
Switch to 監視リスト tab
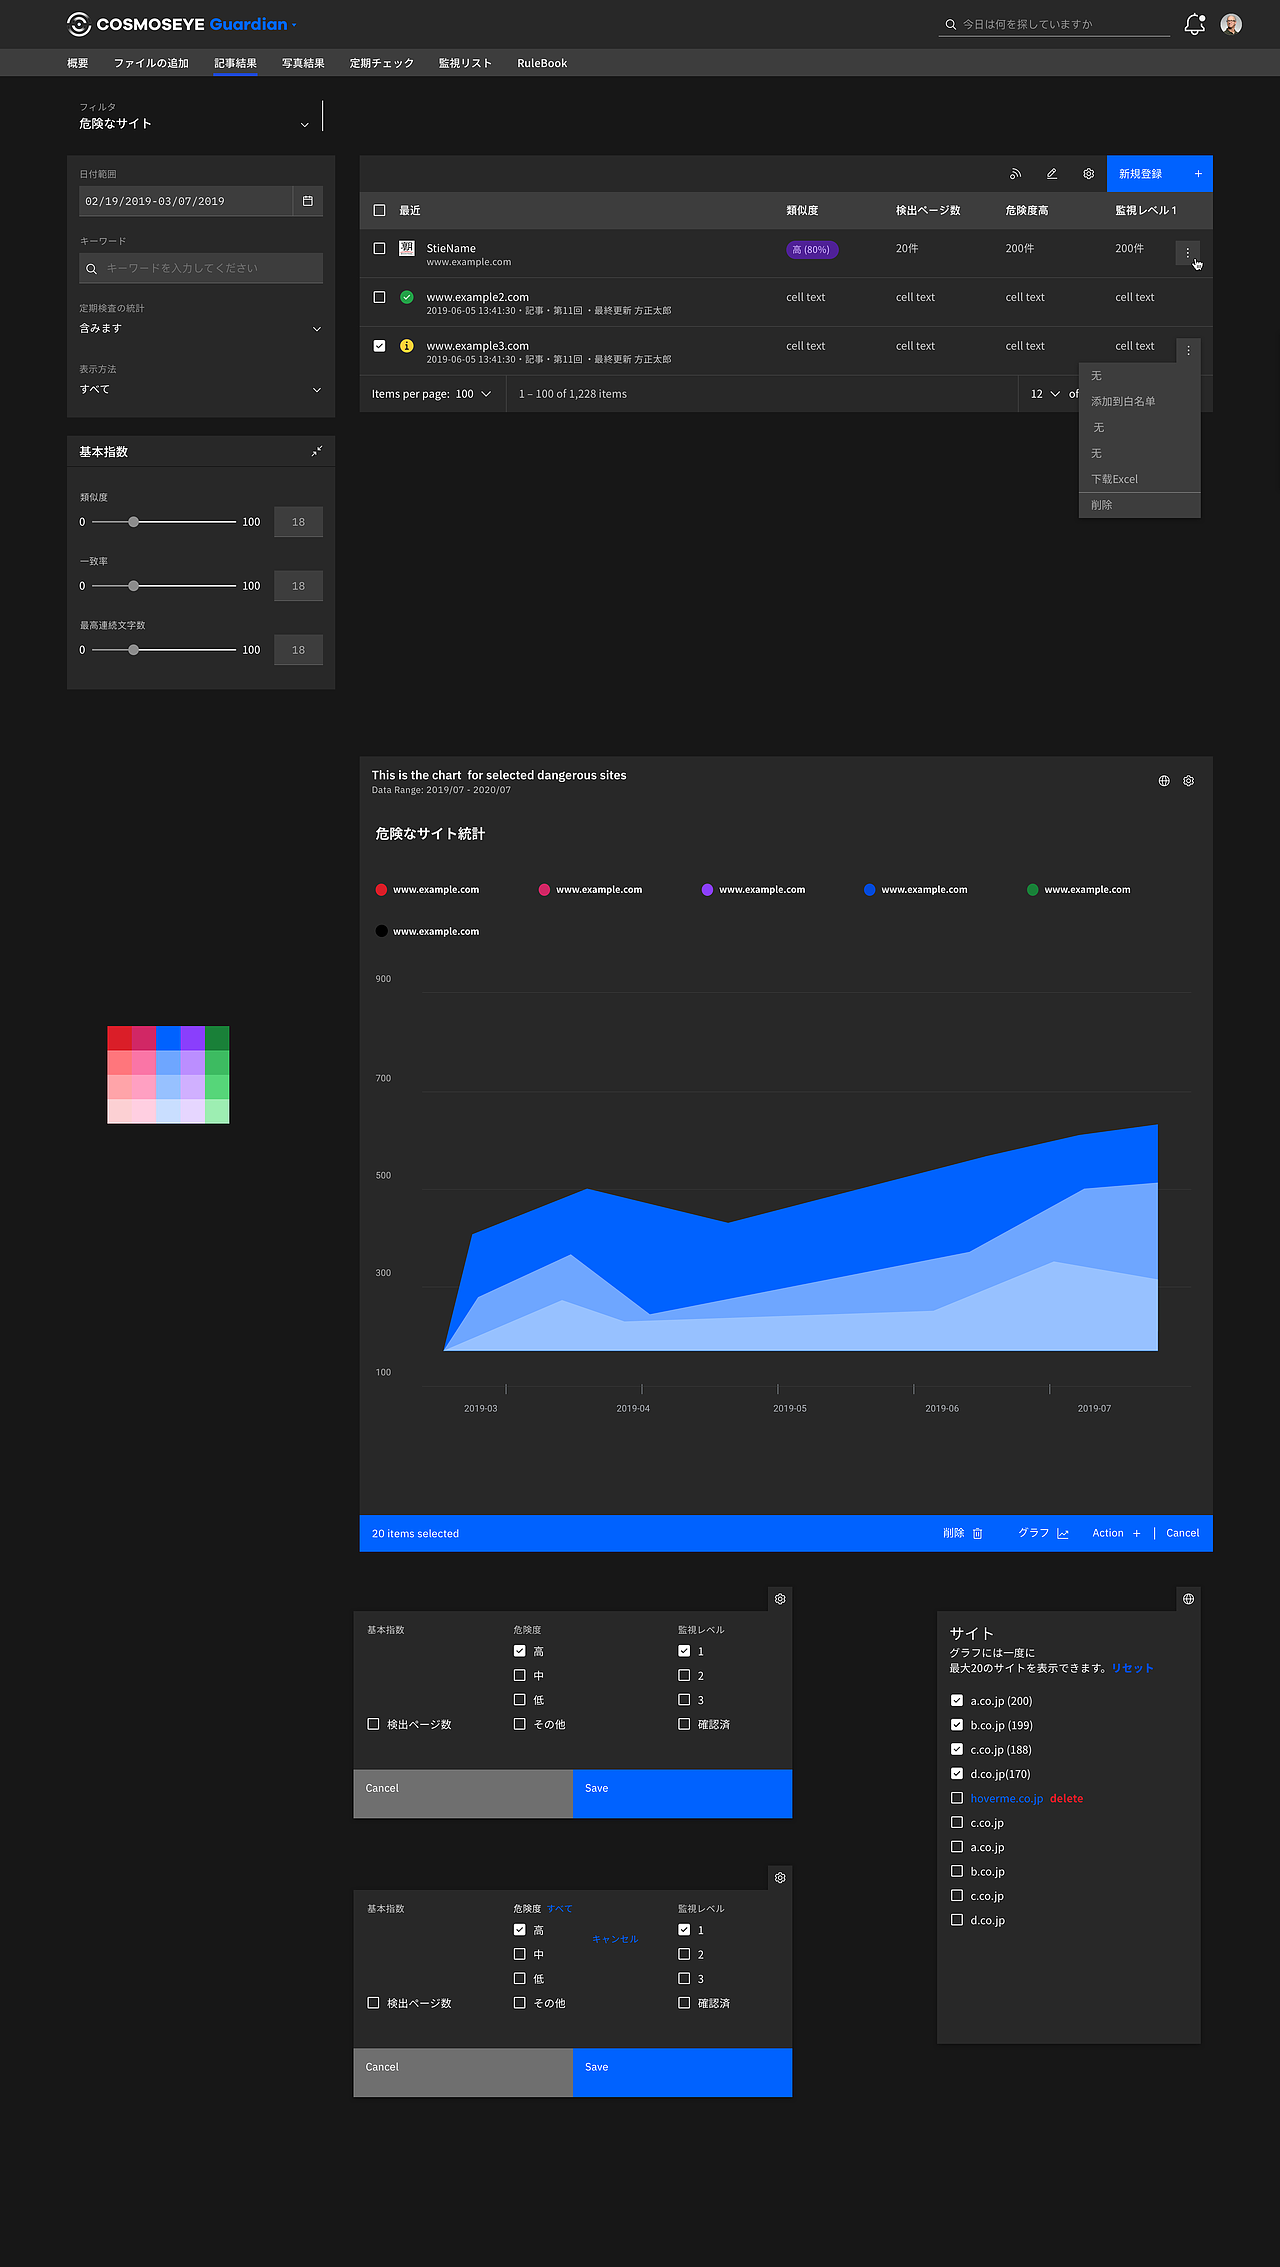(x=465, y=63)
